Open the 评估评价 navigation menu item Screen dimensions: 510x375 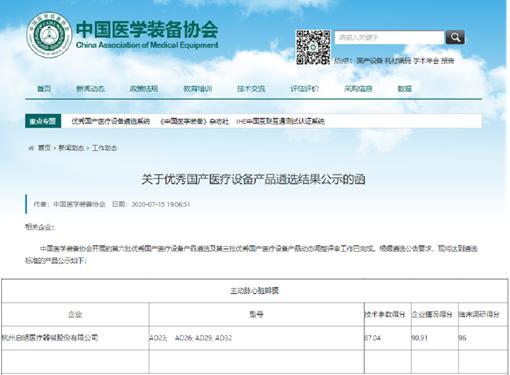[305, 89]
